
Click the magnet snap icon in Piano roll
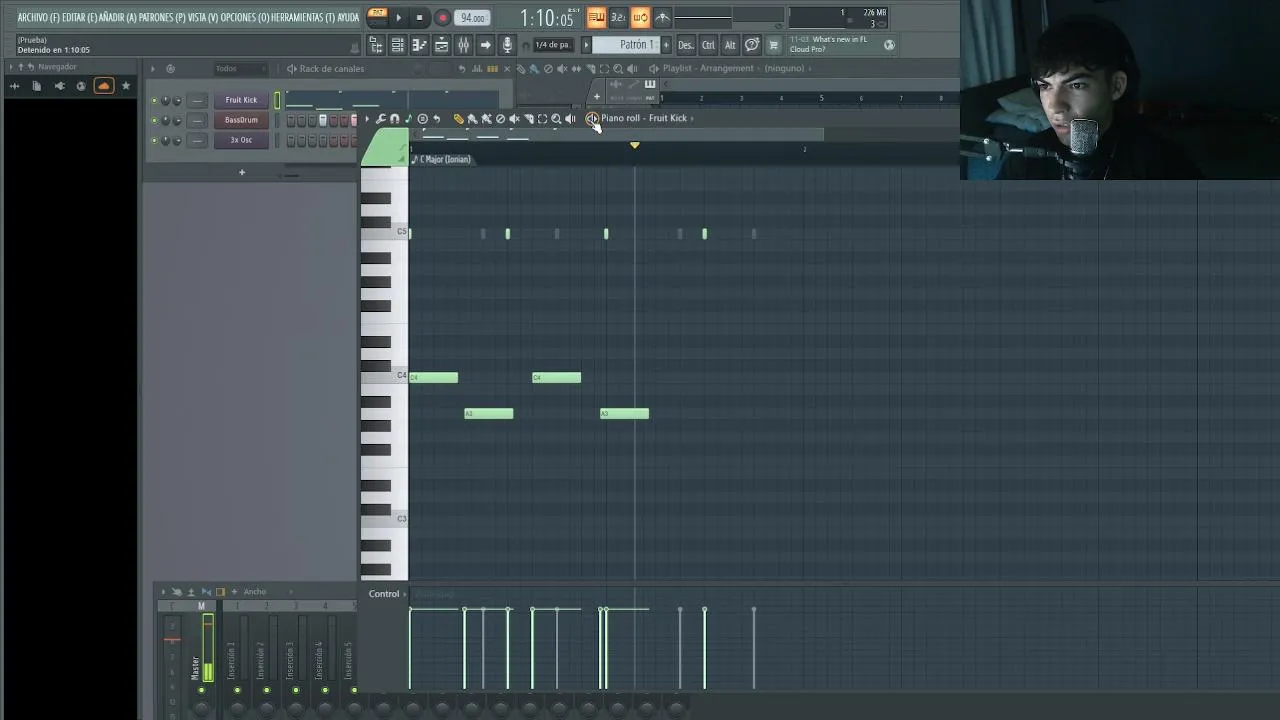tap(394, 118)
